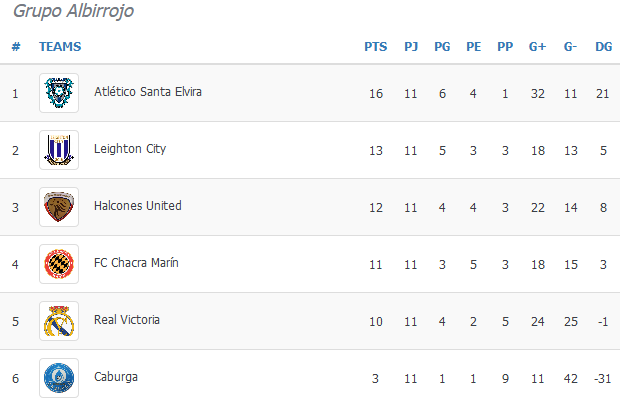Sort by the PP losses column

pyautogui.click(x=505, y=47)
